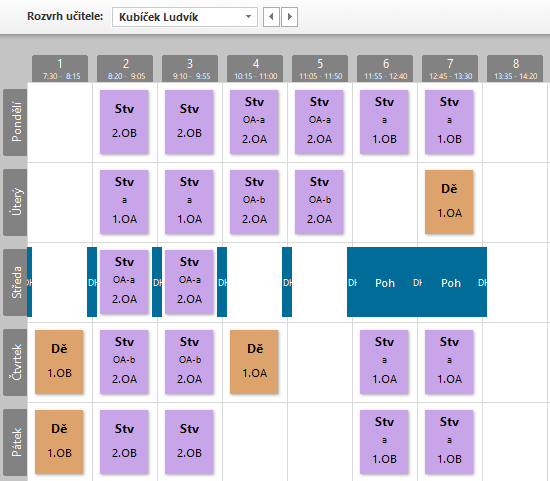
Task: Open Tuesday period 4 Stv OA-b lesson
Action: point(254,202)
